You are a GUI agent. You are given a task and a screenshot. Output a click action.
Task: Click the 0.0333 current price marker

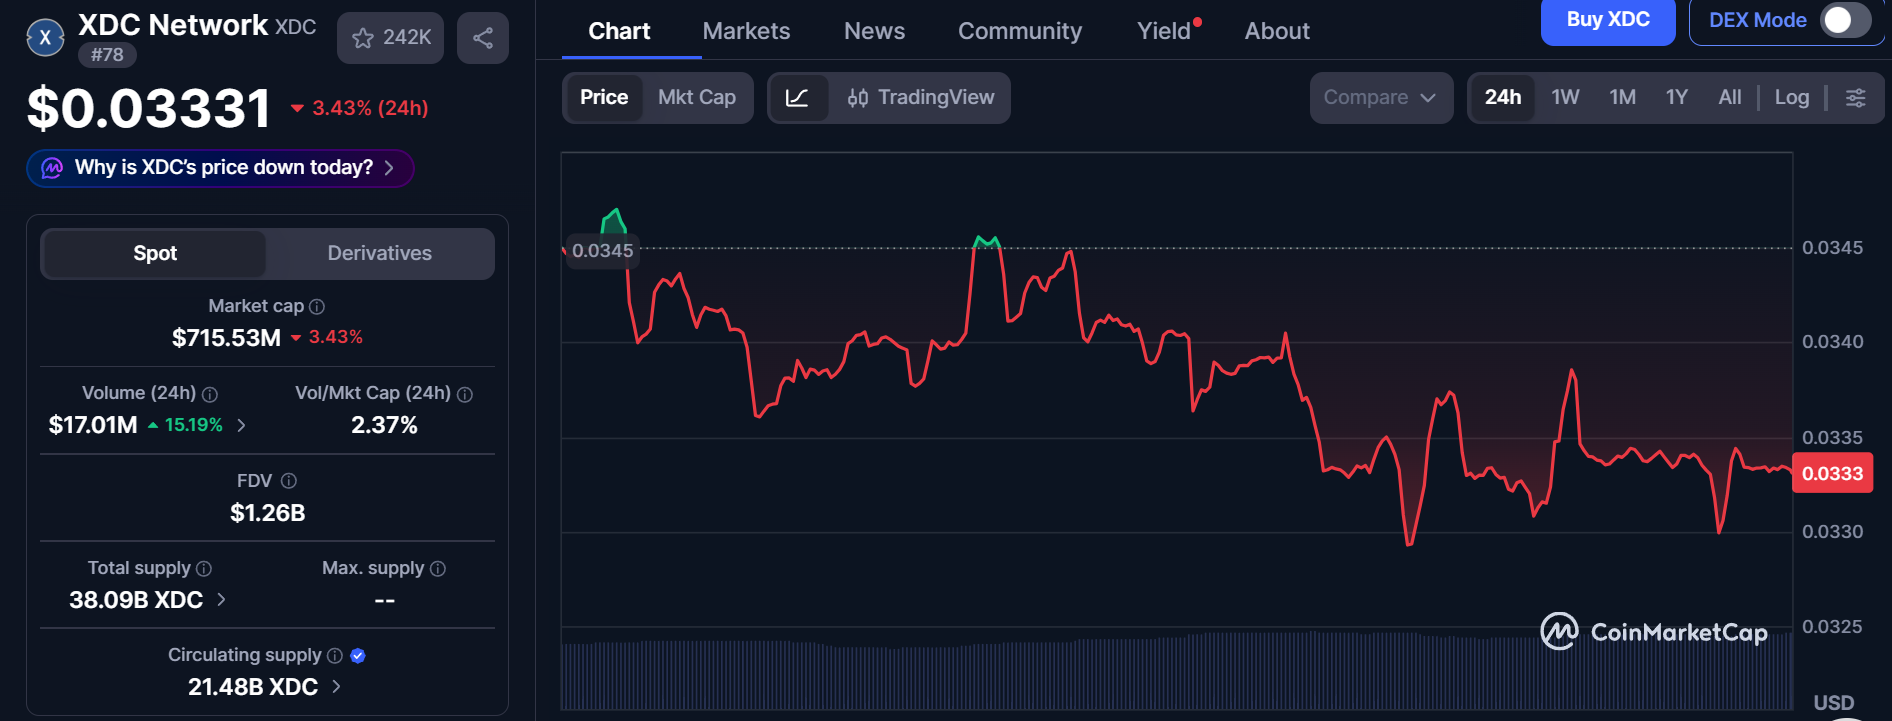(x=1832, y=474)
